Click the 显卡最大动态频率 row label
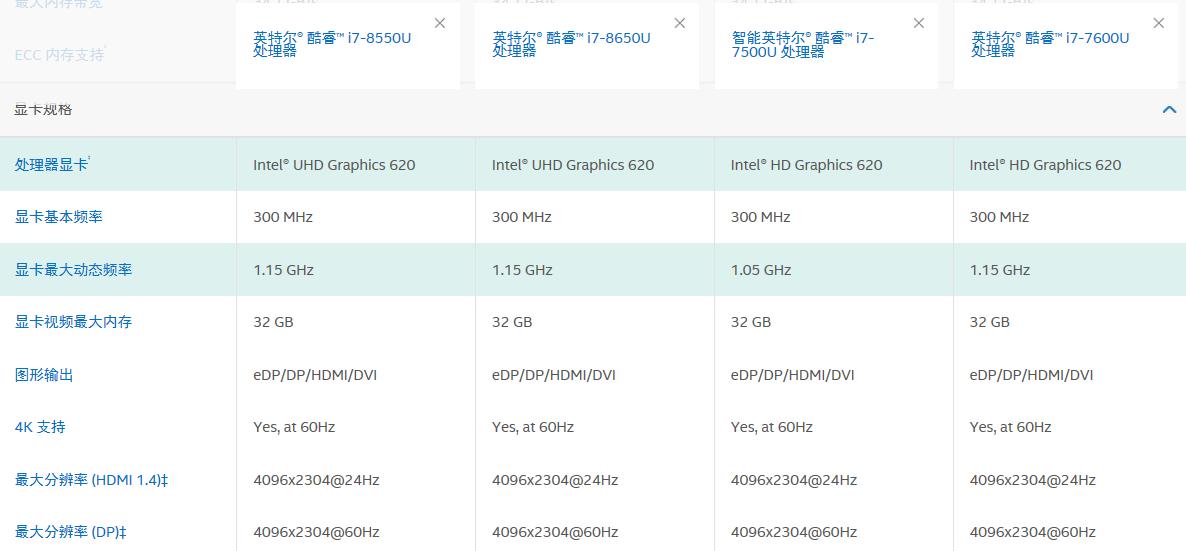The height and width of the screenshot is (551, 1186). click(73, 269)
